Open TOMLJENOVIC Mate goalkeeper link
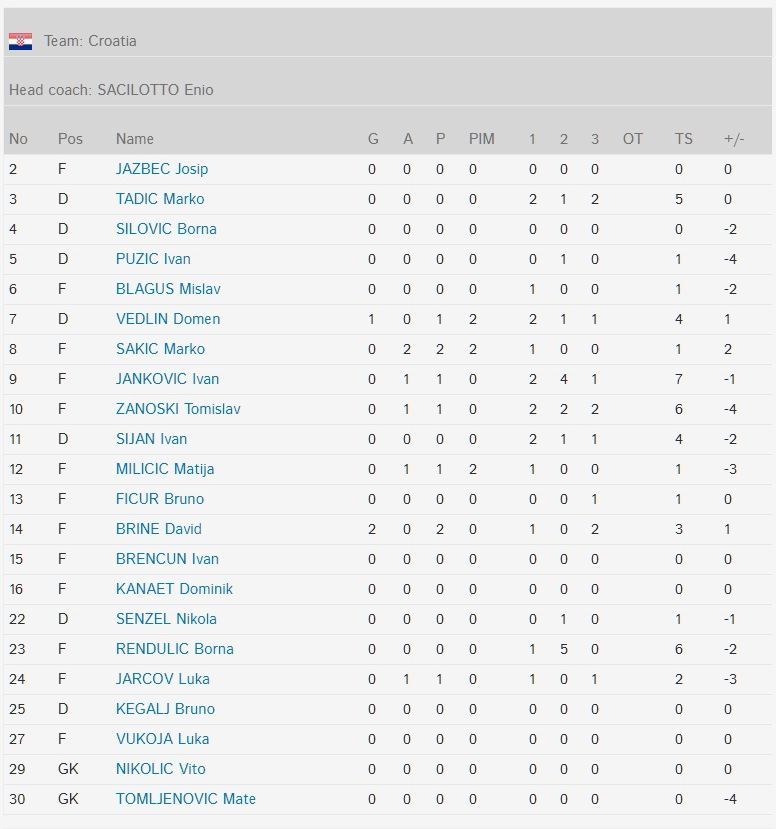The image size is (776, 829). point(185,799)
